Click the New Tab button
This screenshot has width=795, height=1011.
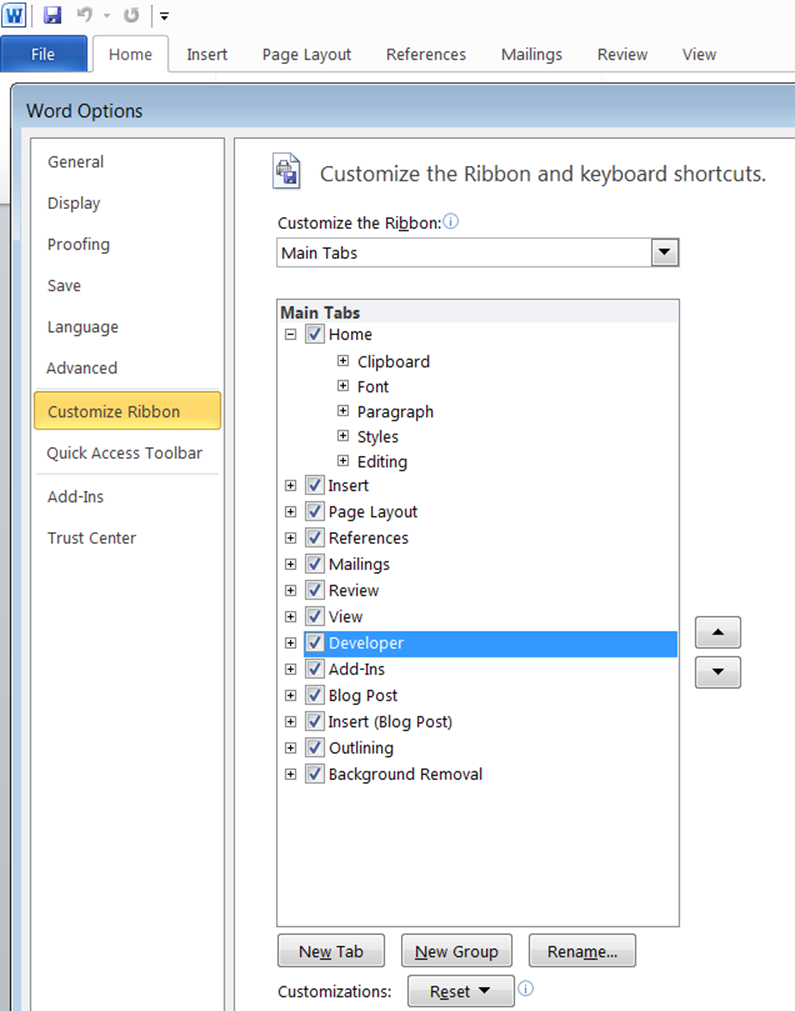(331, 951)
